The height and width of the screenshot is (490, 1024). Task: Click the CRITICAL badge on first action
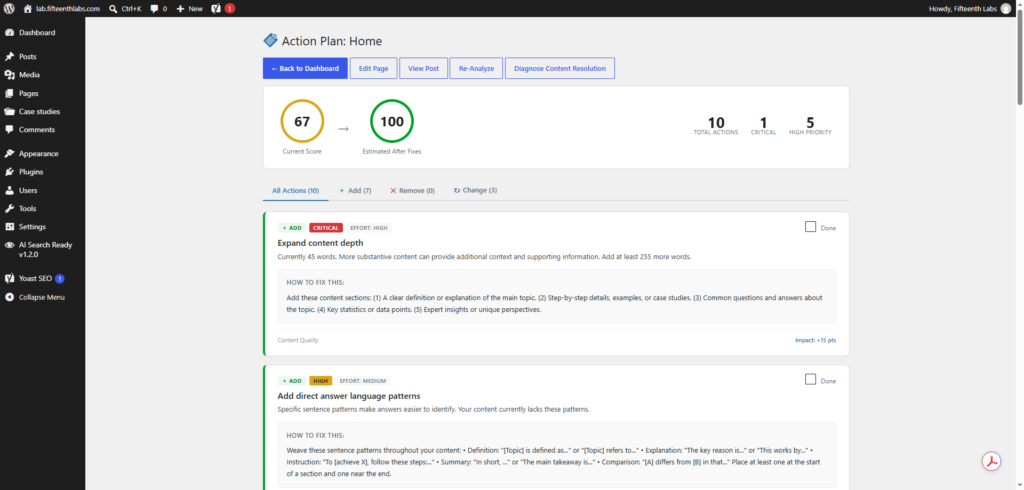pos(326,228)
